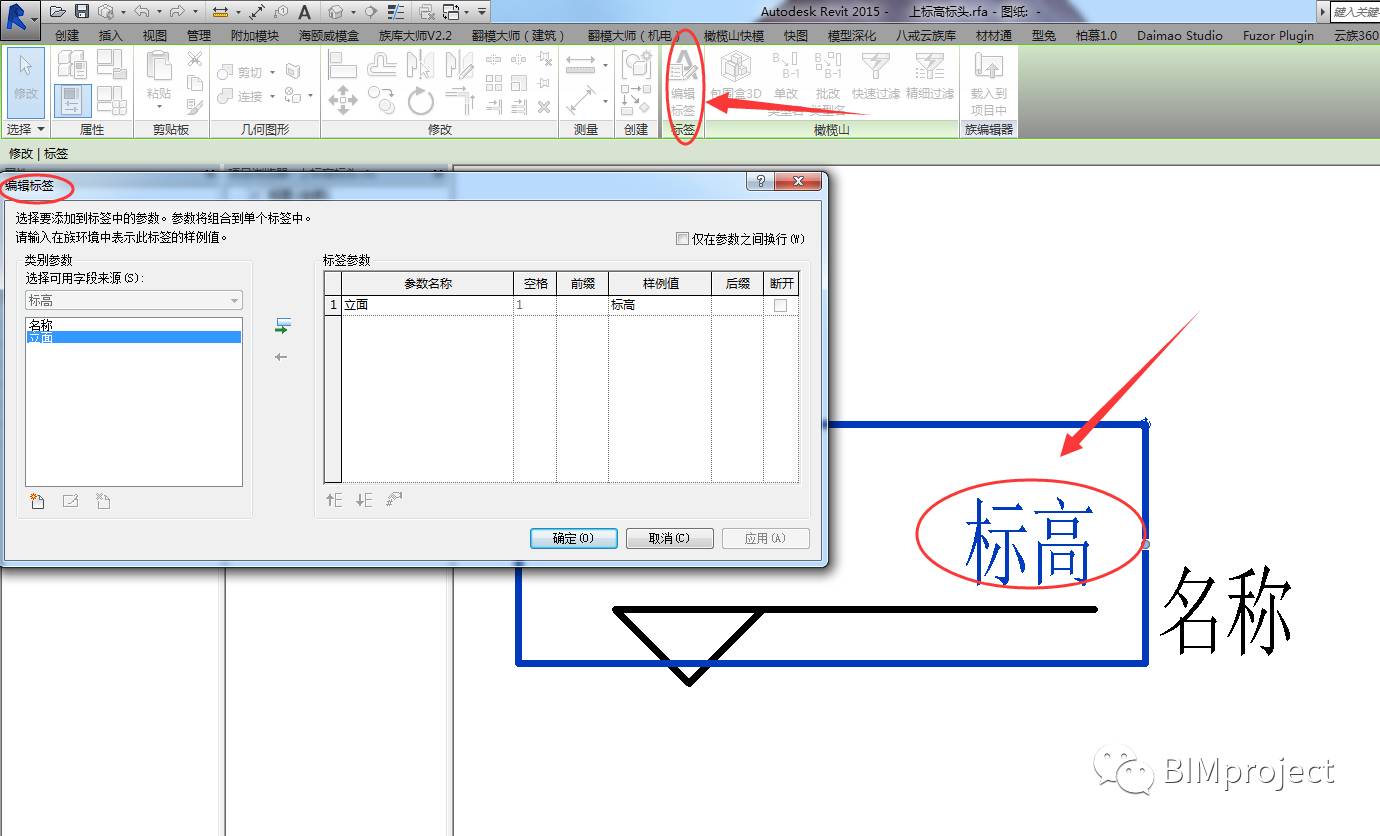The height and width of the screenshot is (836, 1380).
Task: Click the new parameter icon below field list
Action: coord(38,501)
